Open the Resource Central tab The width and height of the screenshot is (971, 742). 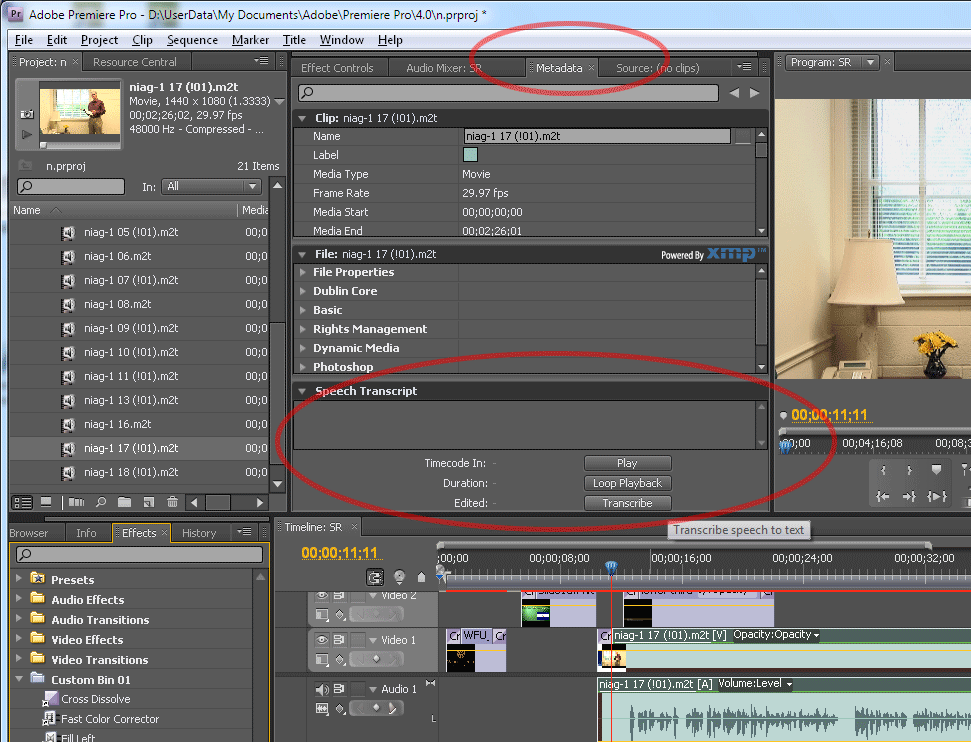click(134, 62)
